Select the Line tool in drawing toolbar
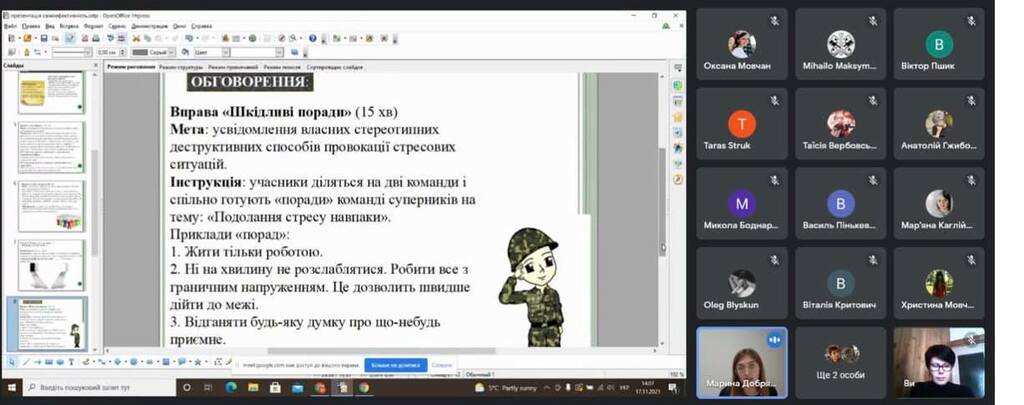The height and width of the screenshot is (405, 1024). point(27,361)
